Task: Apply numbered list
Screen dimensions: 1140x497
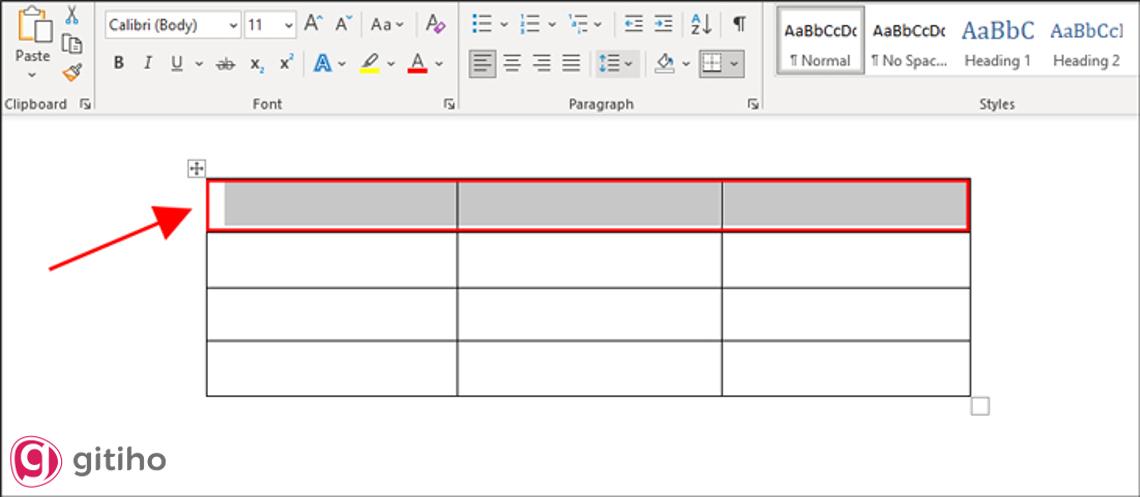Action: point(530,24)
